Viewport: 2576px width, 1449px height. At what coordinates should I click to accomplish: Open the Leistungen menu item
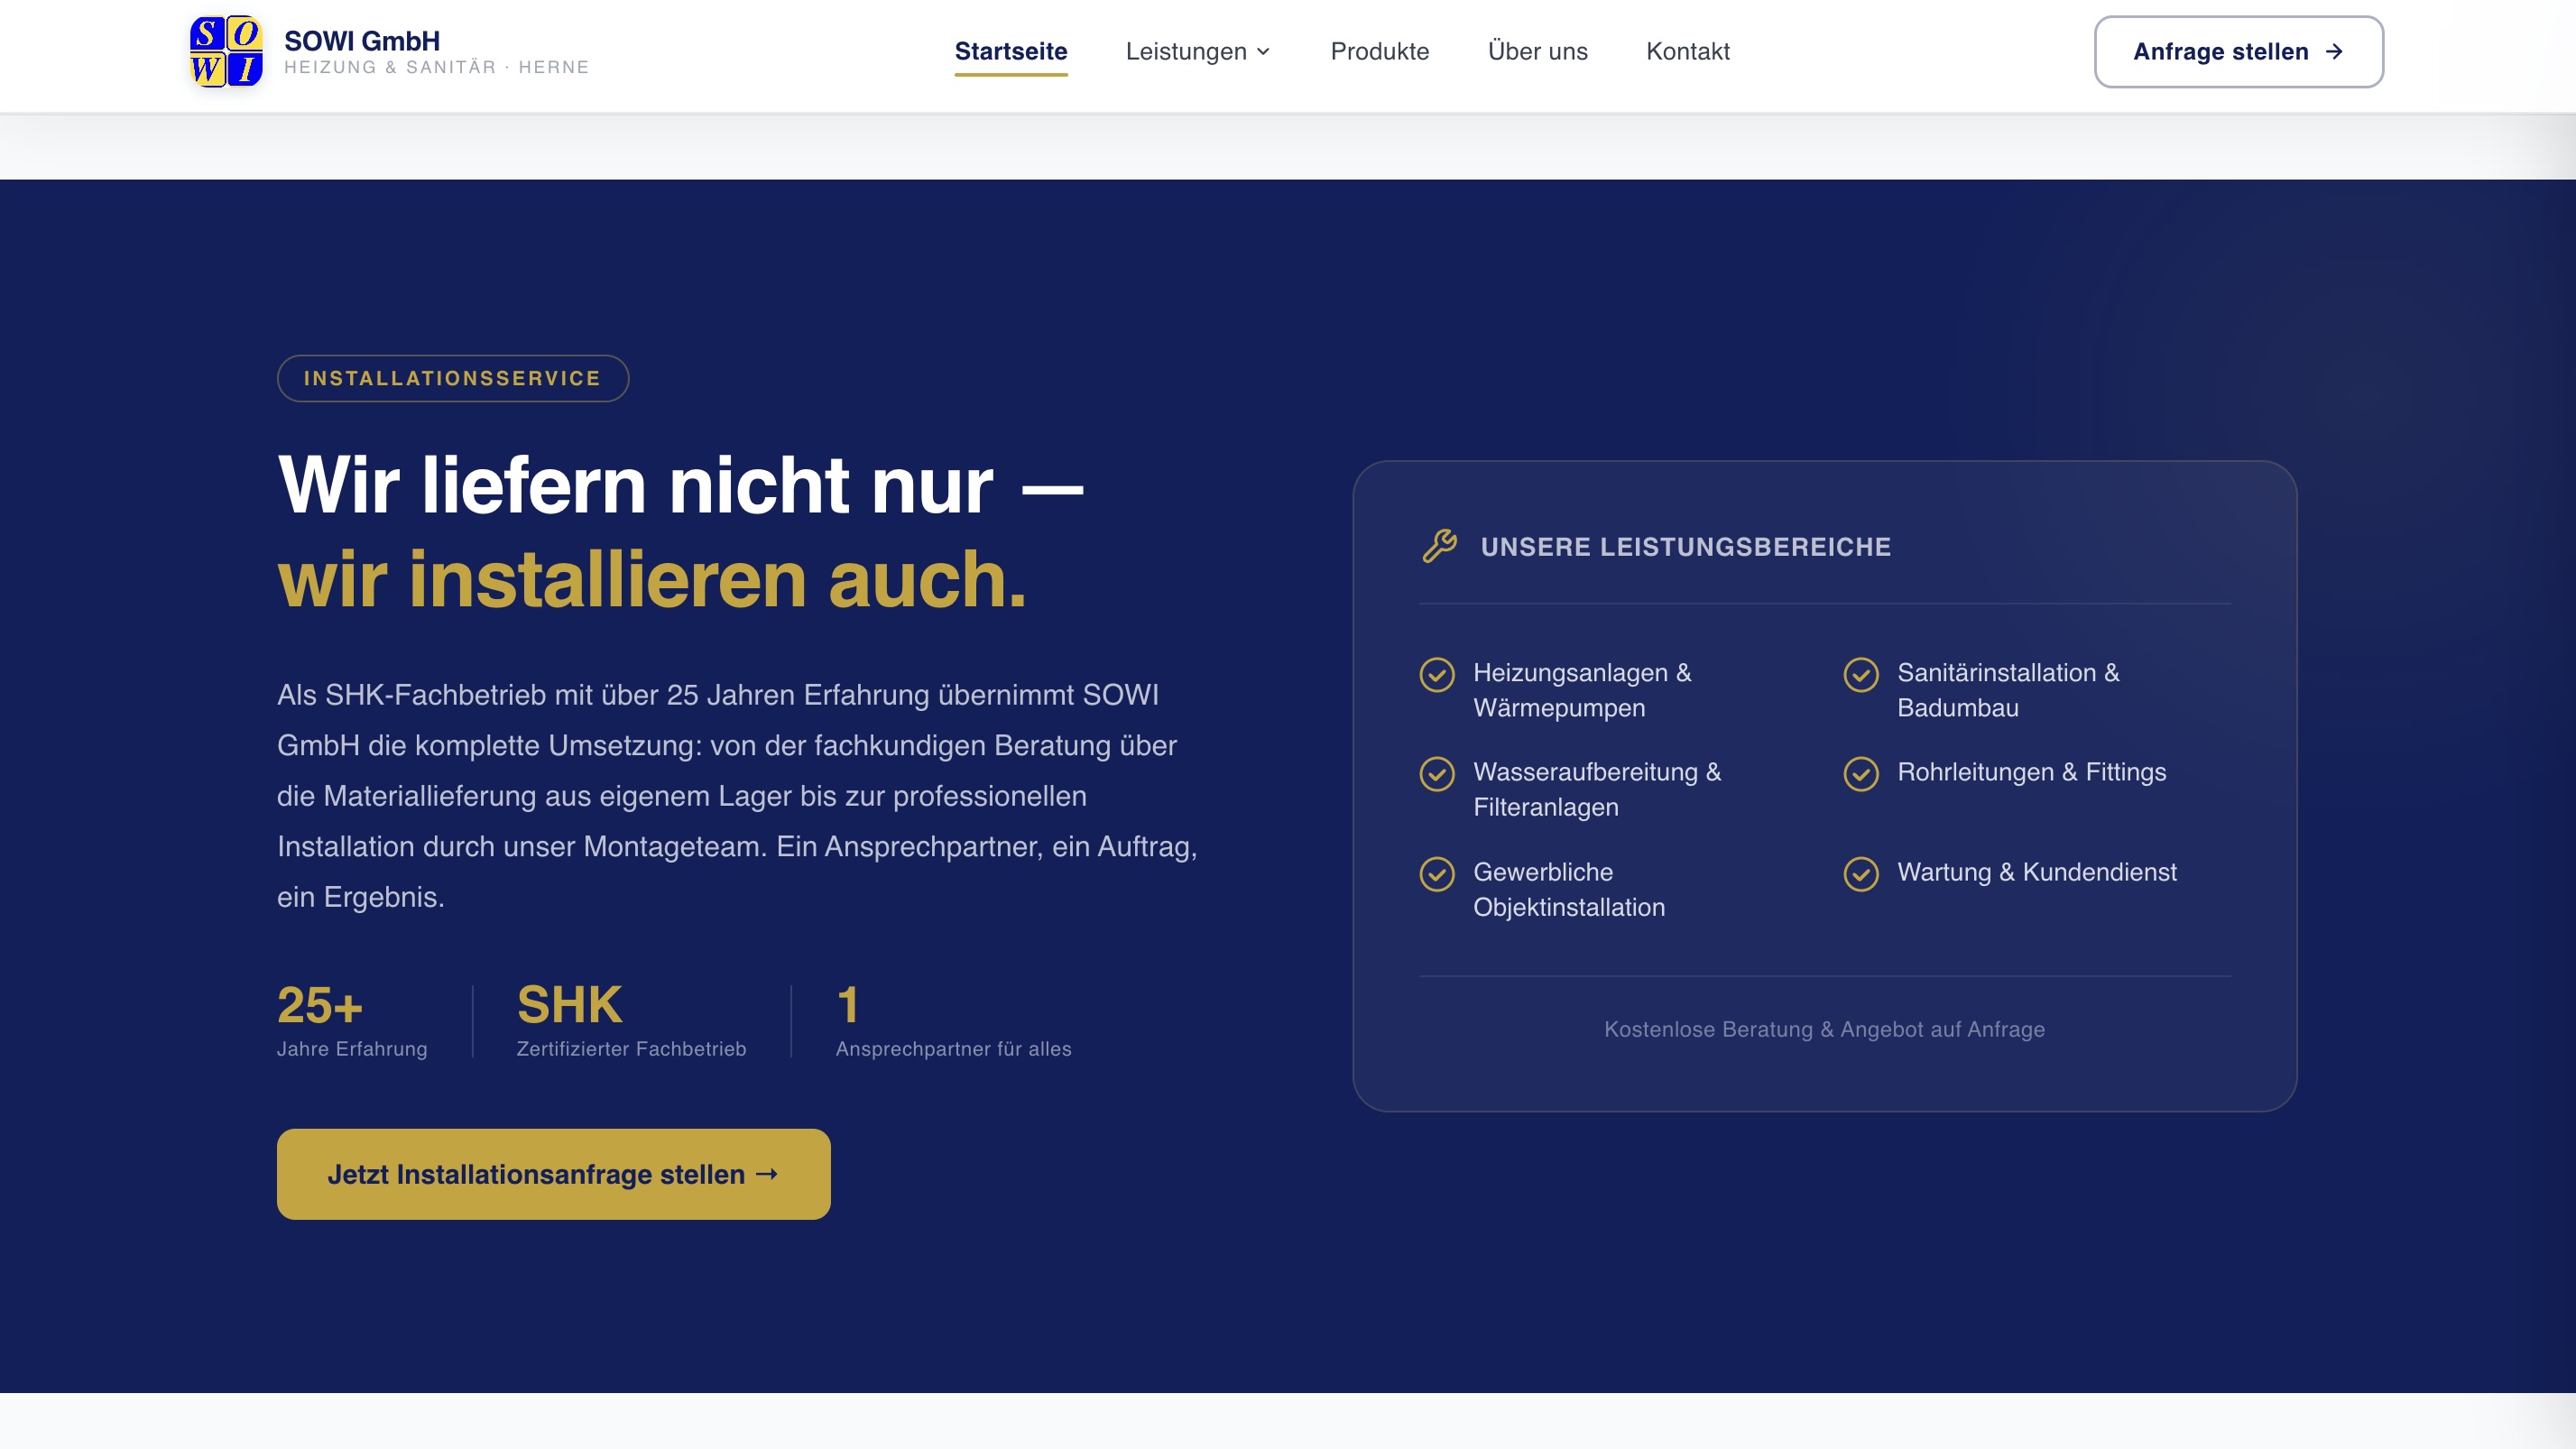tap(1198, 52)
